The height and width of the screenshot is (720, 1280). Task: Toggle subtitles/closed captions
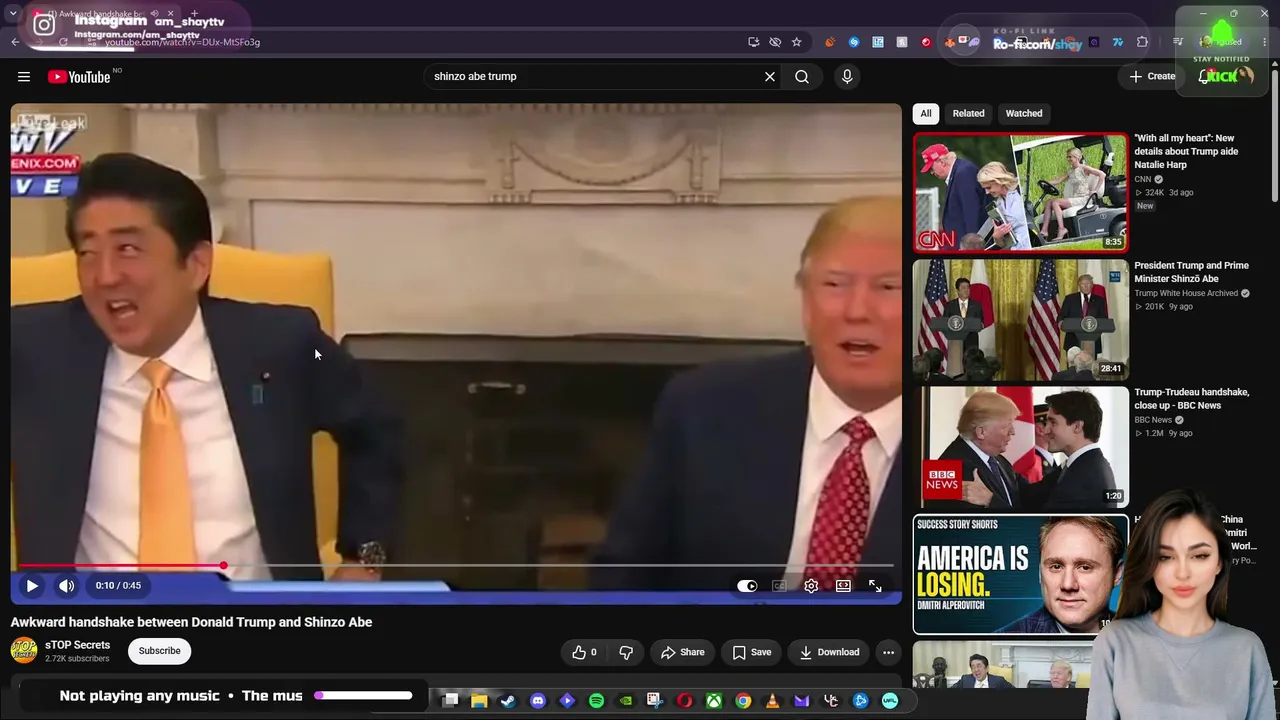(779, 586)
